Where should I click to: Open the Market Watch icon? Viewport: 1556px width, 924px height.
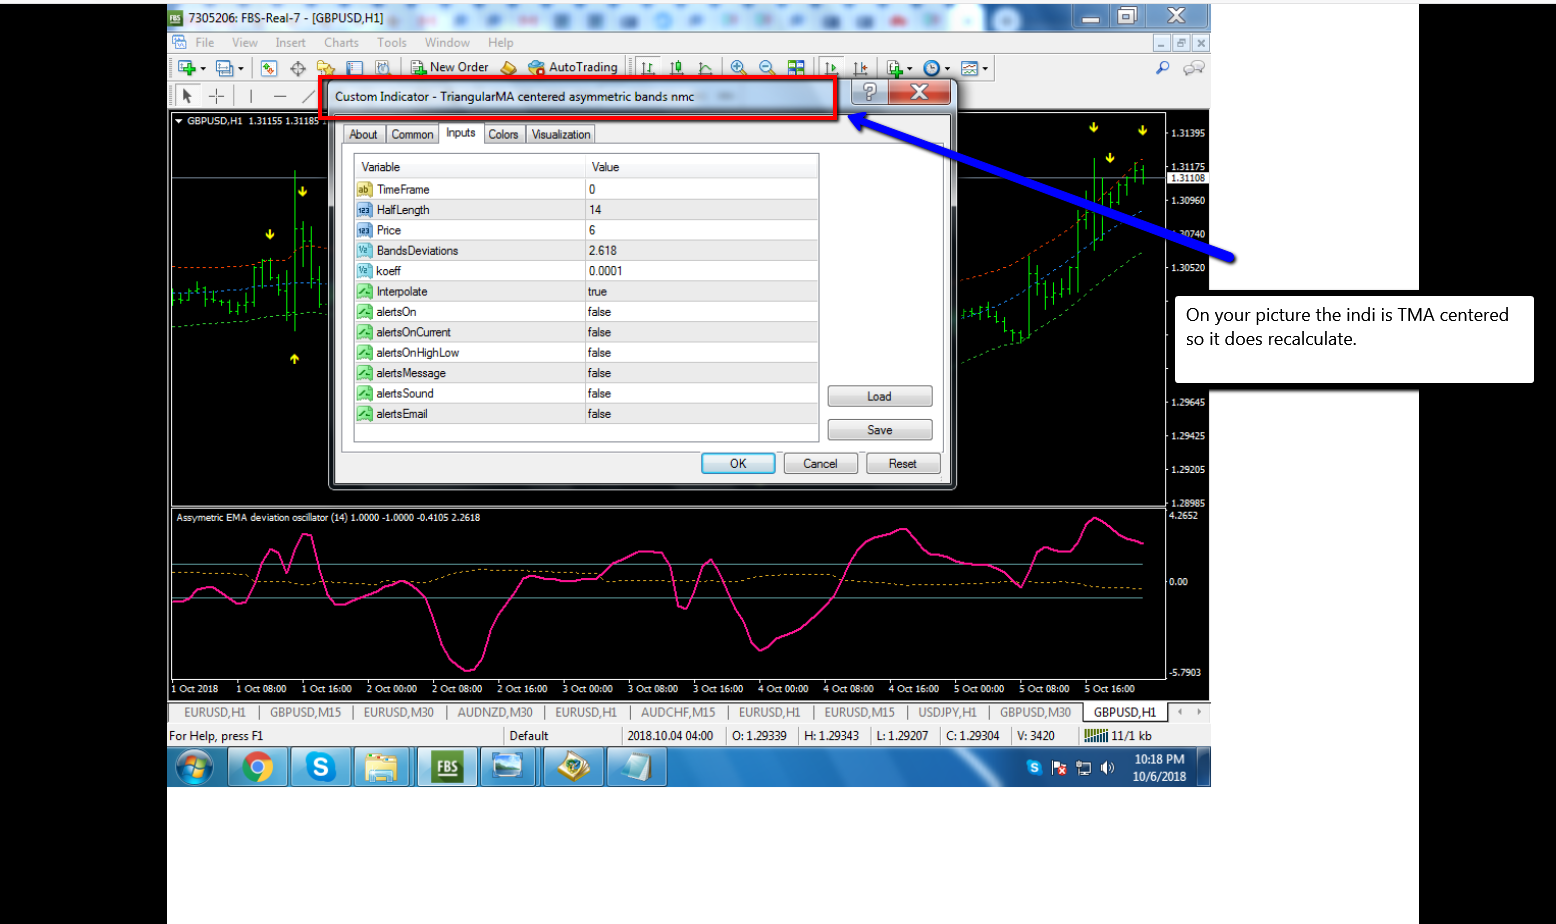pyautogui.click(x=269, y=68)
